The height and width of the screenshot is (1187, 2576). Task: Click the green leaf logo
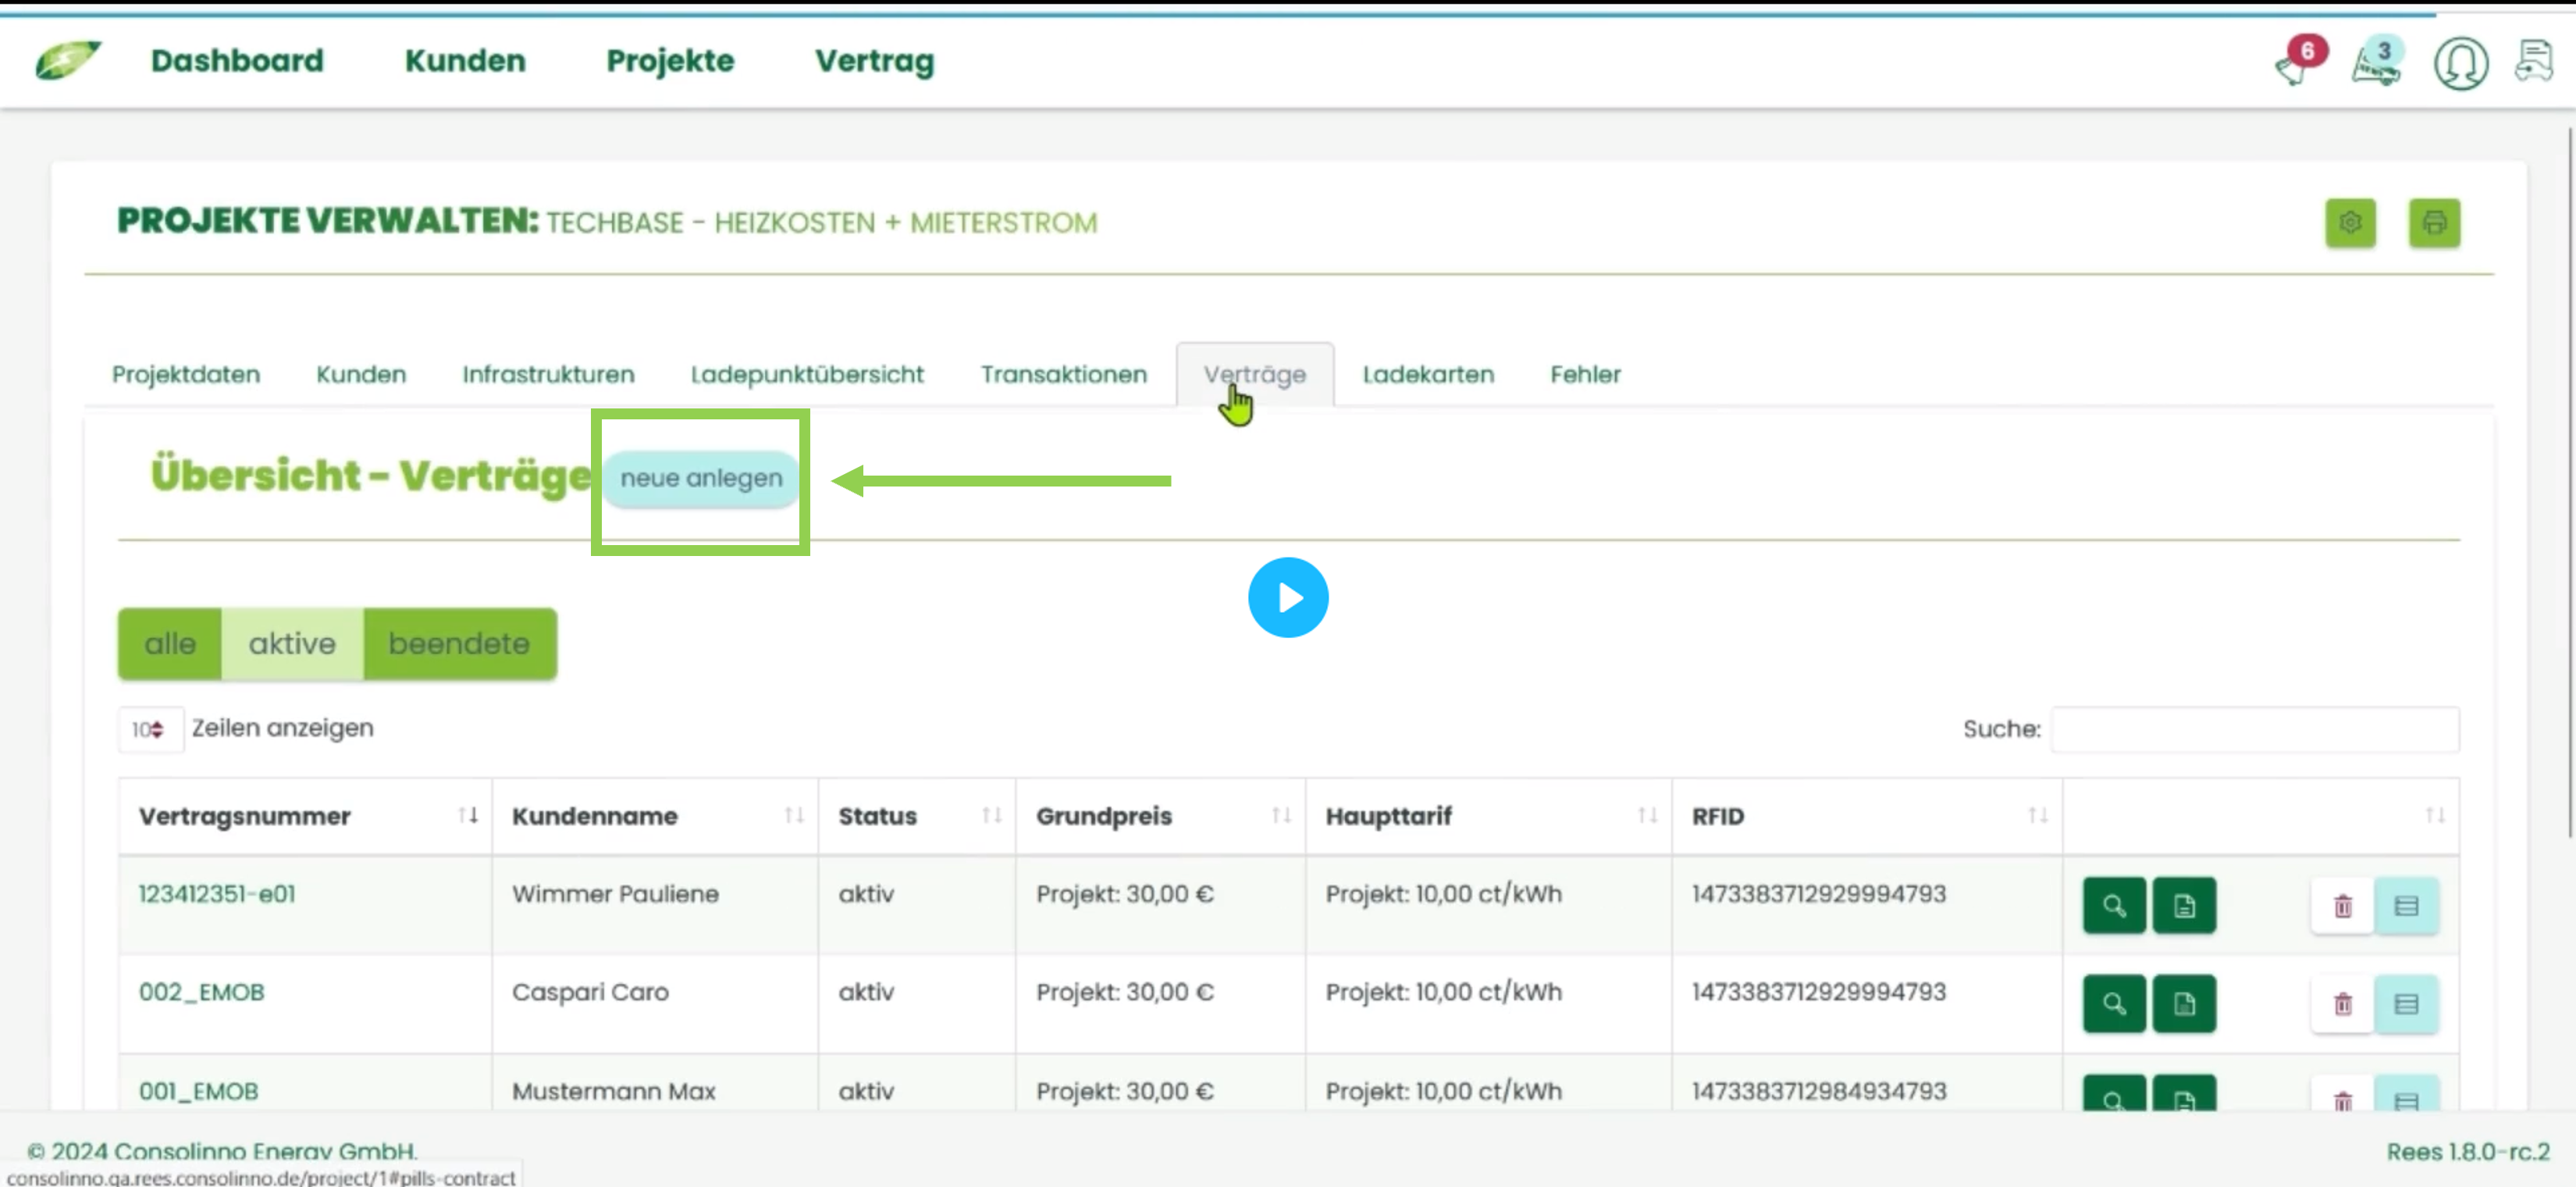click(67, 60)
